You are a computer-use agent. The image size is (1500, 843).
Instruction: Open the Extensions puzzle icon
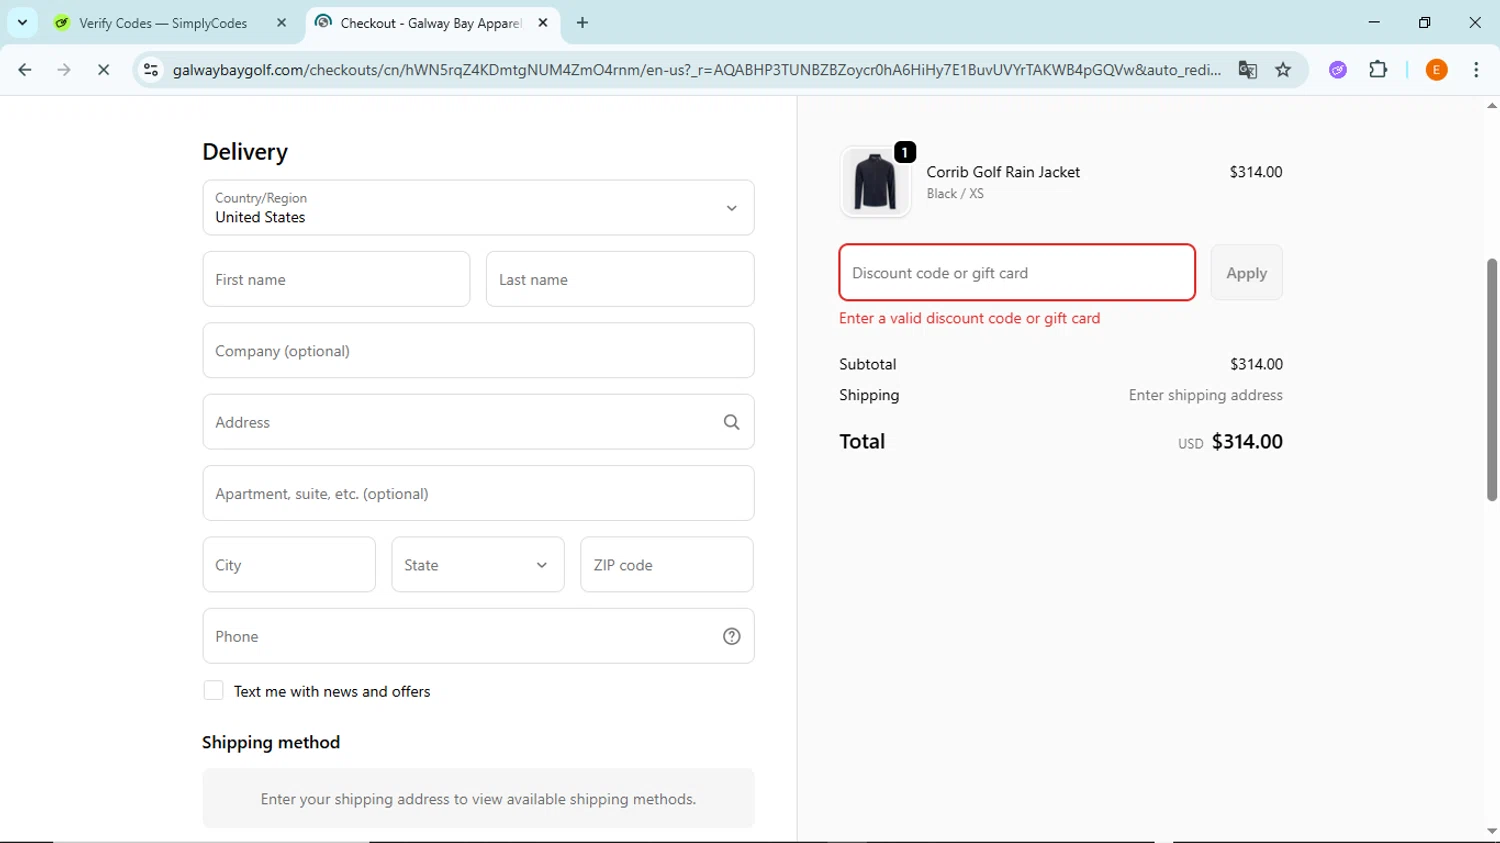click(x=1378, y=70)
